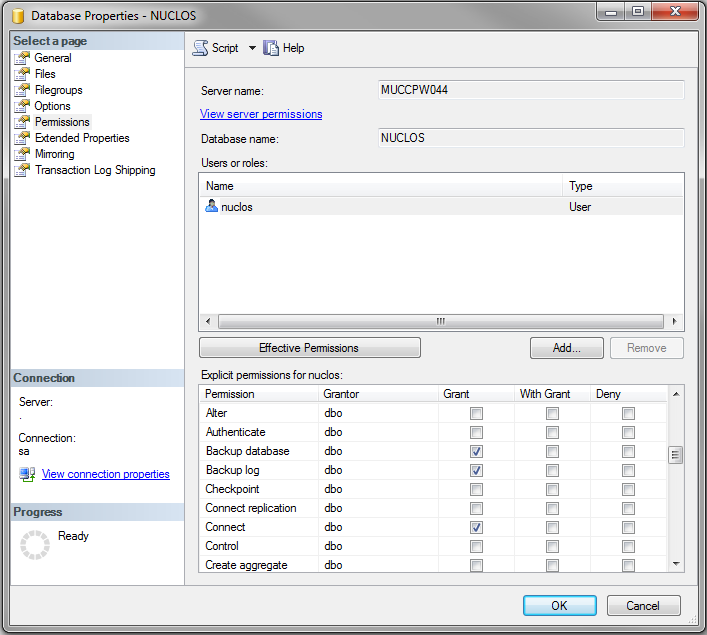Open the Options page
This screenshot has width=707, height=635.
pos(52,106)
